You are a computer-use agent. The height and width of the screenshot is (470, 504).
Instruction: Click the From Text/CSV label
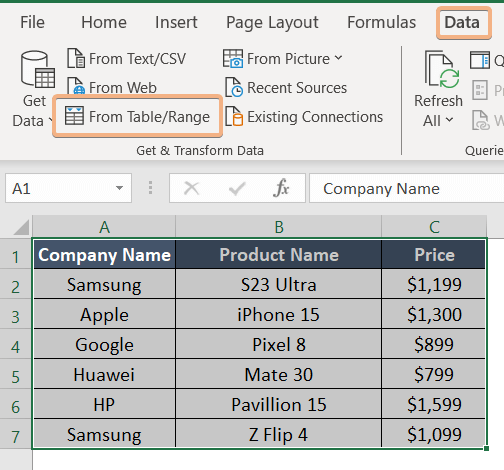(137, 59)
